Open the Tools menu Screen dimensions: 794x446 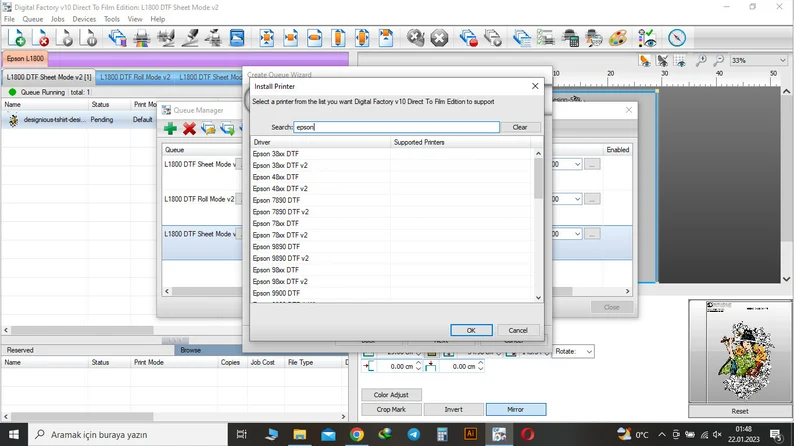(x=112, y=19)
